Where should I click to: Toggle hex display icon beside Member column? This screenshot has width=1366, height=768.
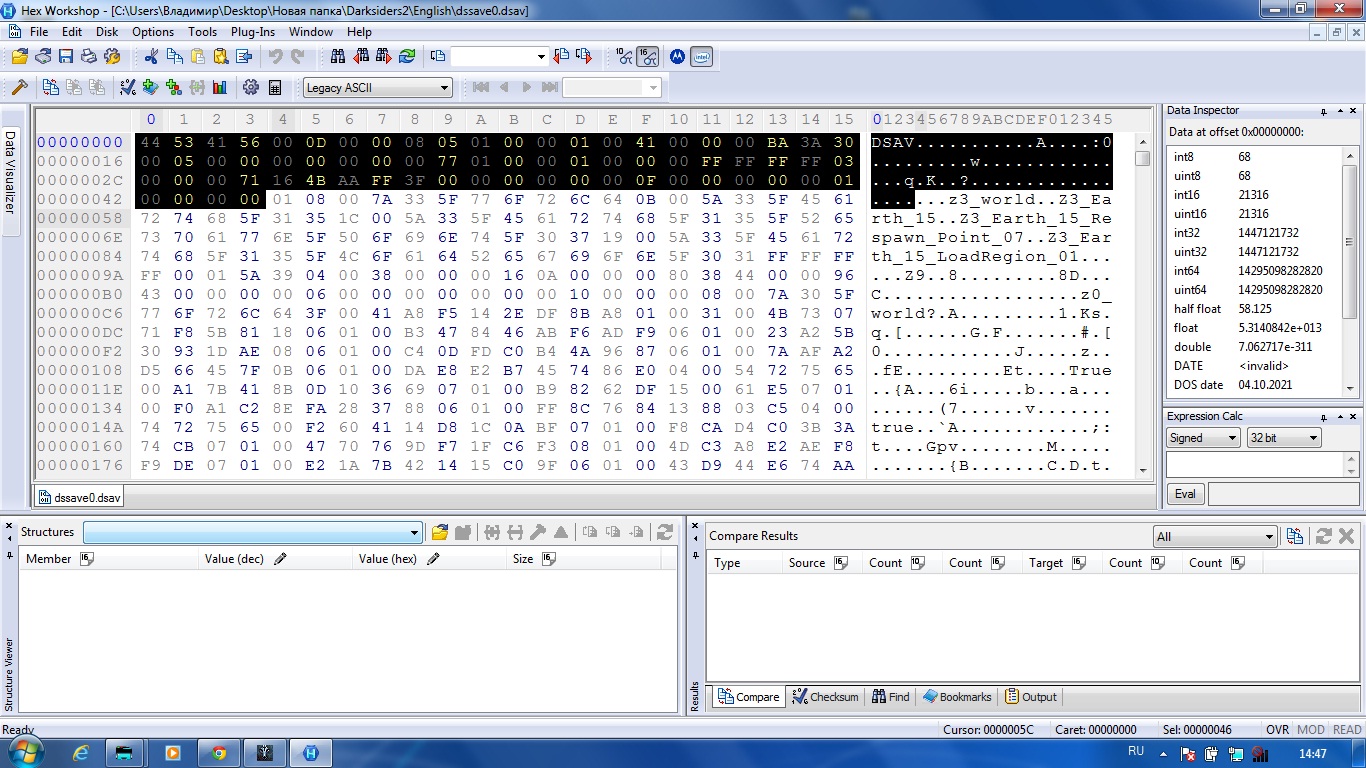[87, 559]
